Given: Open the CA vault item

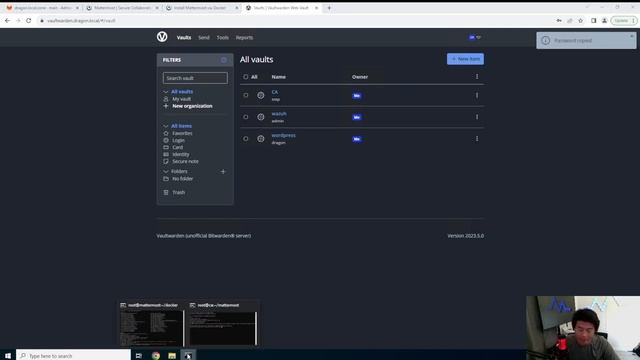Looking at the screenshot, I should pos(275,92).
